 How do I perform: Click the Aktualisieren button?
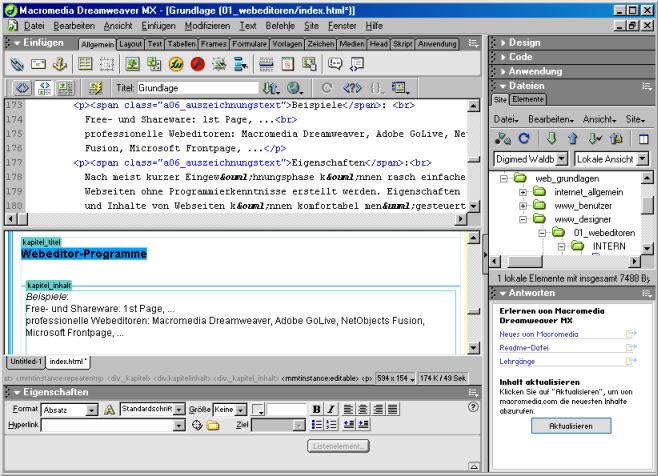click(571, 426)
